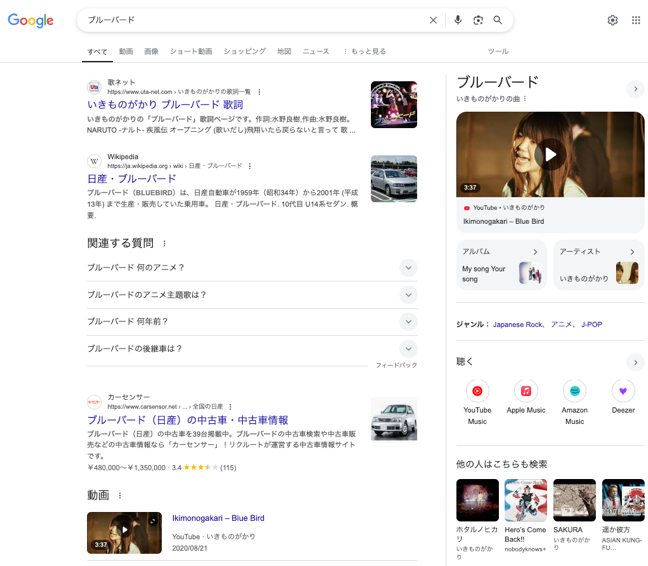Click 歌ネット site favicon
Viewport: 648px width, 566px height.
click(x=94, y=87)
